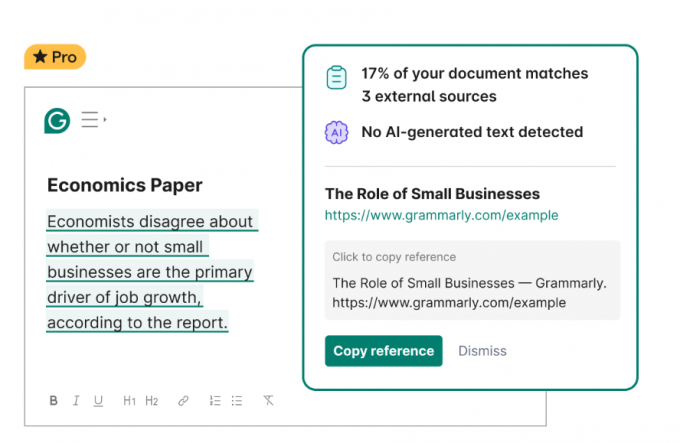Click the Pro star badge
The height and width of the screenshot is (443, 680).
(55, 57)
